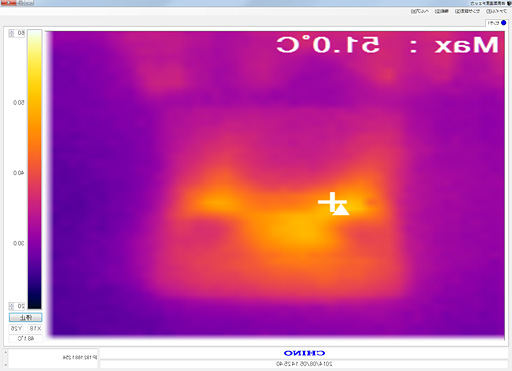The image size is (512, 371).
Task: Click the X18 coordinate field
Action: 35,328
